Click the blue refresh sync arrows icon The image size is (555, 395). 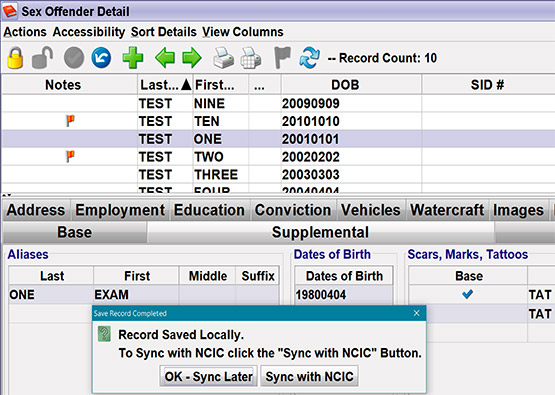coord(309,58)
